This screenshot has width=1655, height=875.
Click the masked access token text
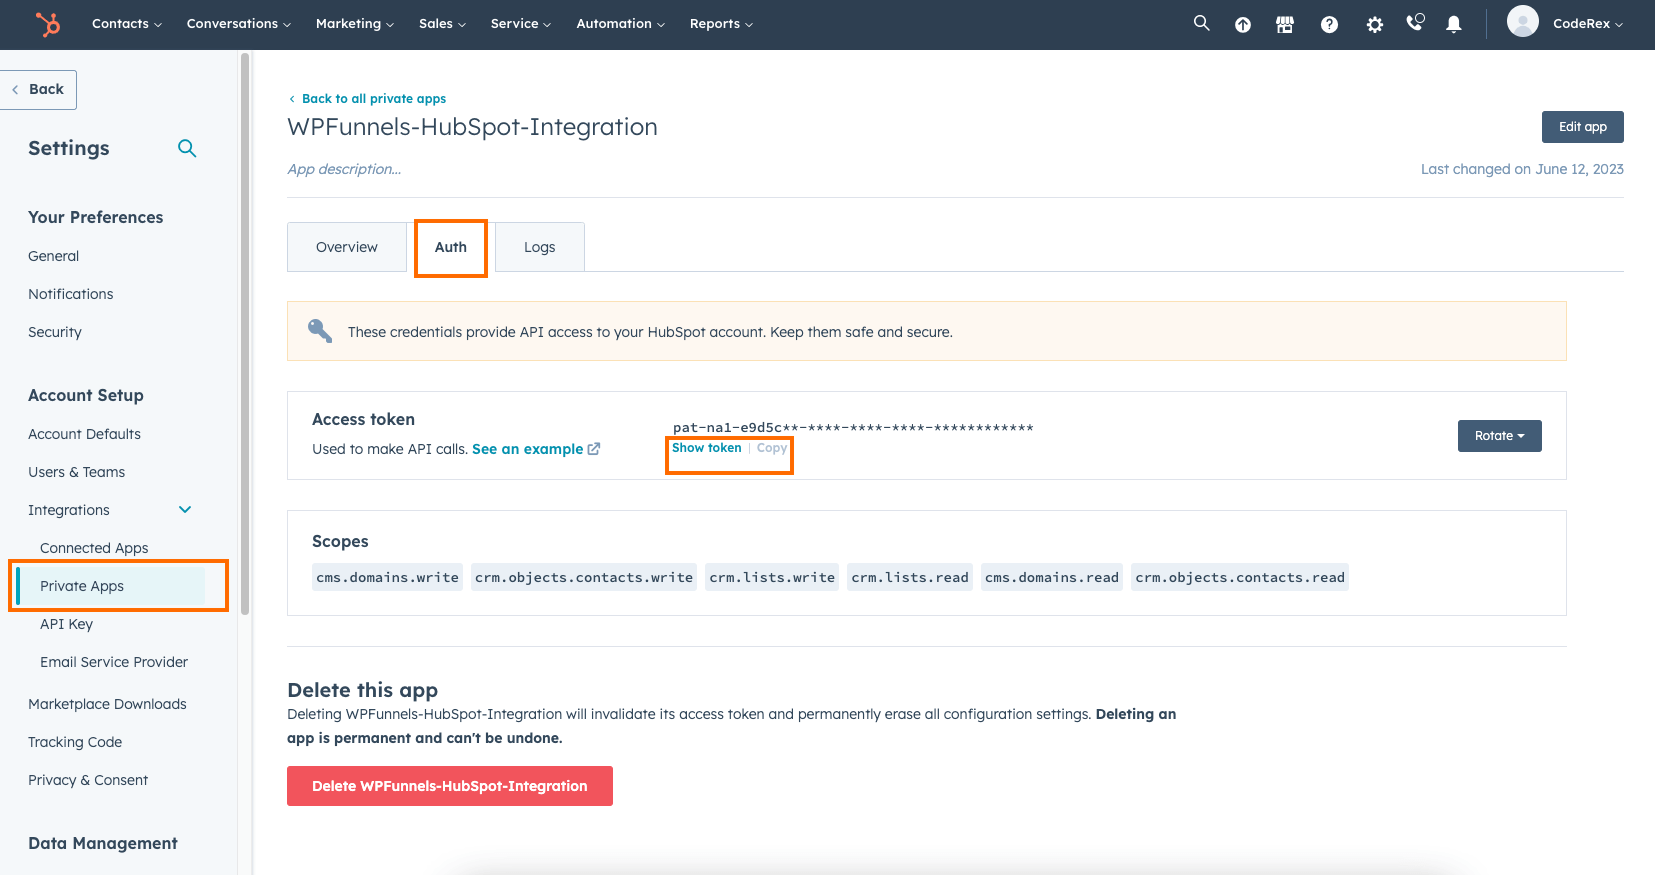pos(853,427)
